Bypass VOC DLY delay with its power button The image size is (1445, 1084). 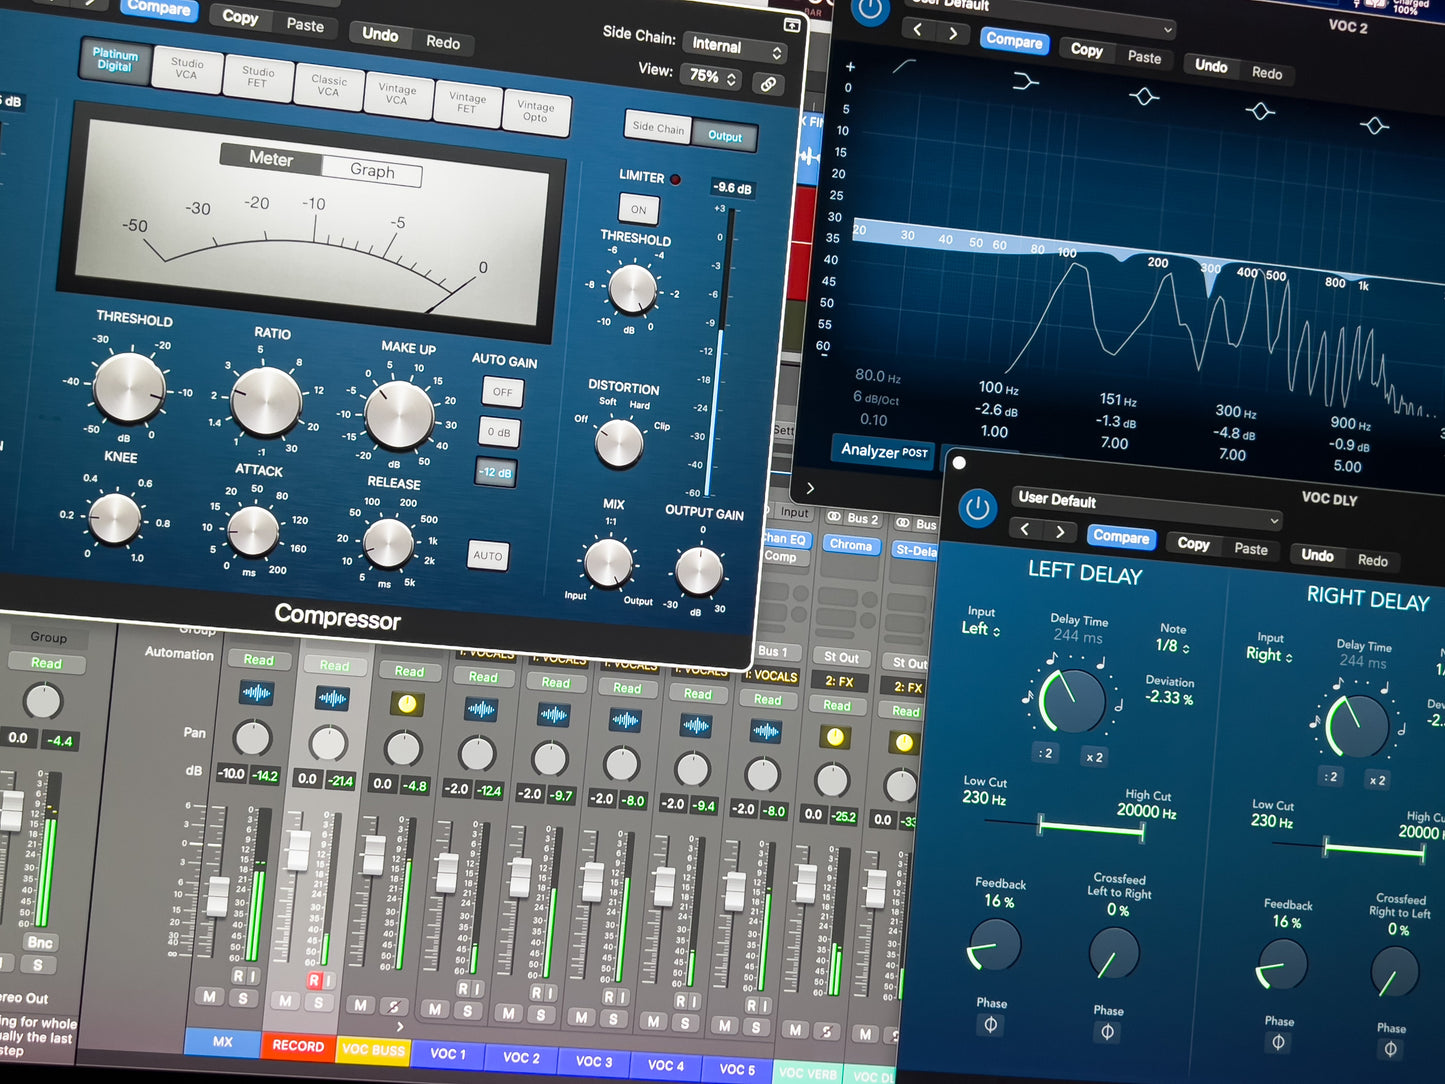coord(977,509)
